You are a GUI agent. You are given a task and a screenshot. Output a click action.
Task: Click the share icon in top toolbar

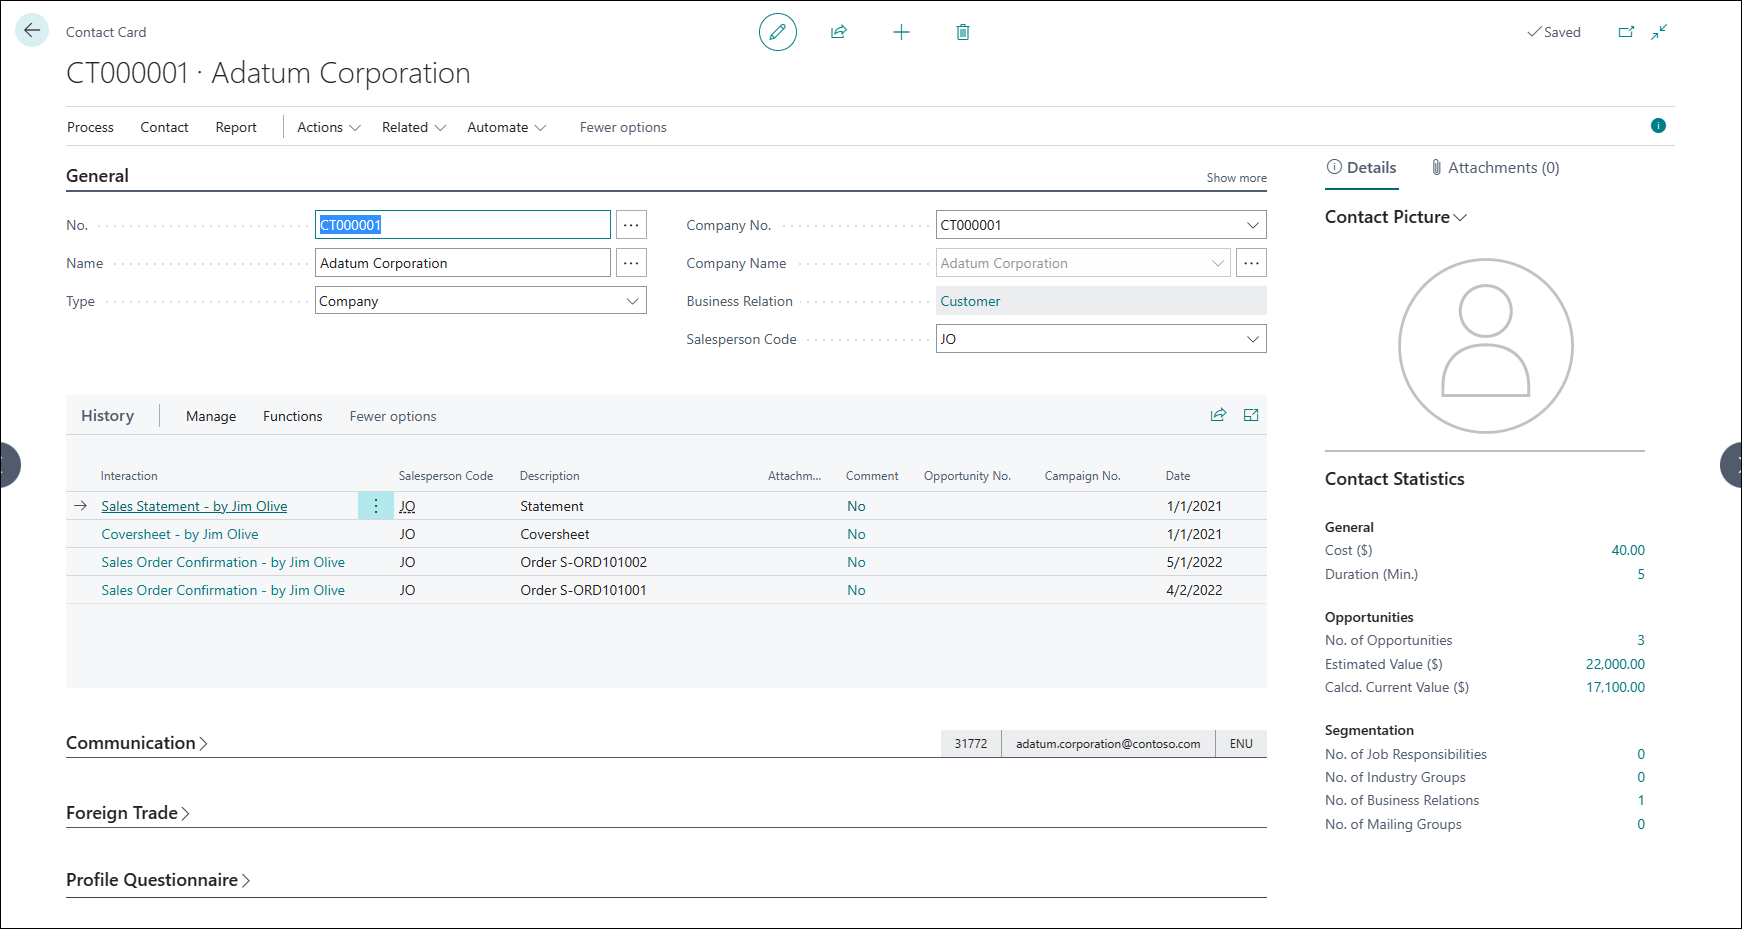[839, 32]
